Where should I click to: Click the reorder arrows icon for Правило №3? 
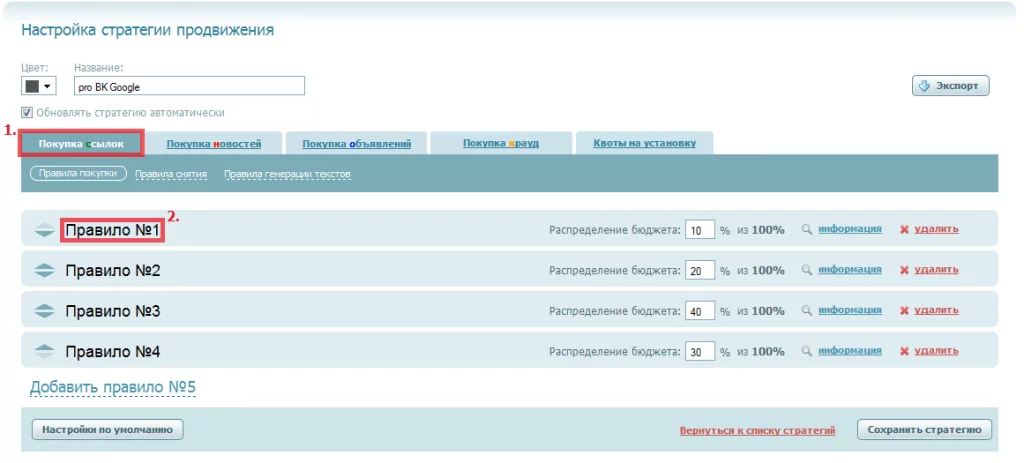[44, 311]
